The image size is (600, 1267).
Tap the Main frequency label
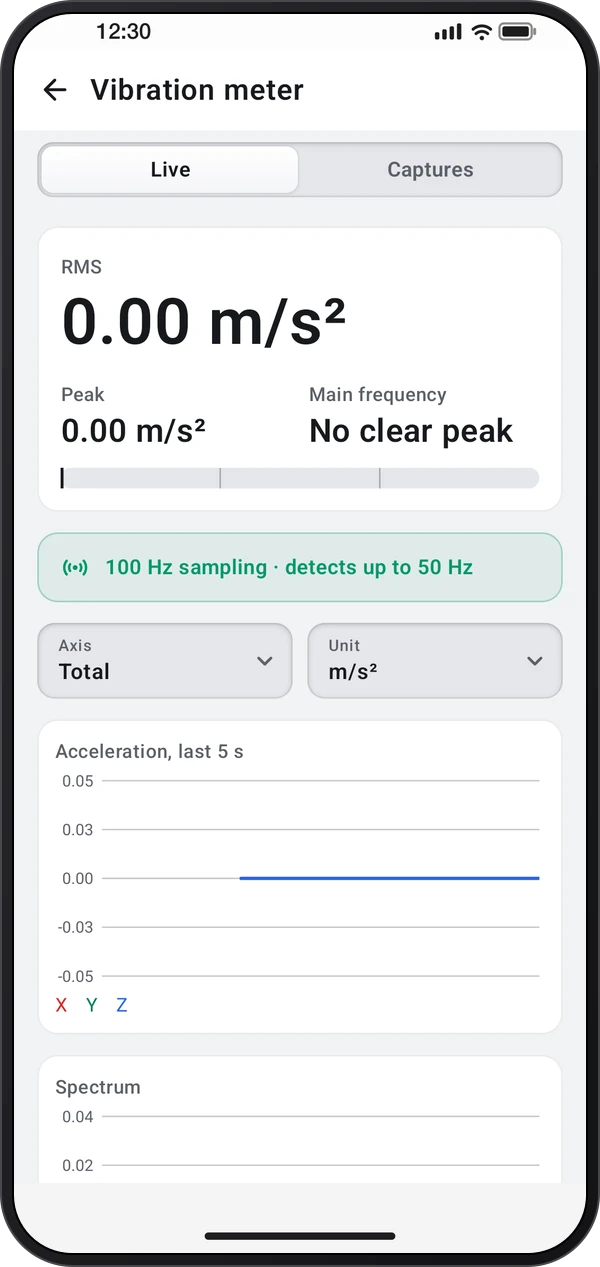tap(378, 395)
